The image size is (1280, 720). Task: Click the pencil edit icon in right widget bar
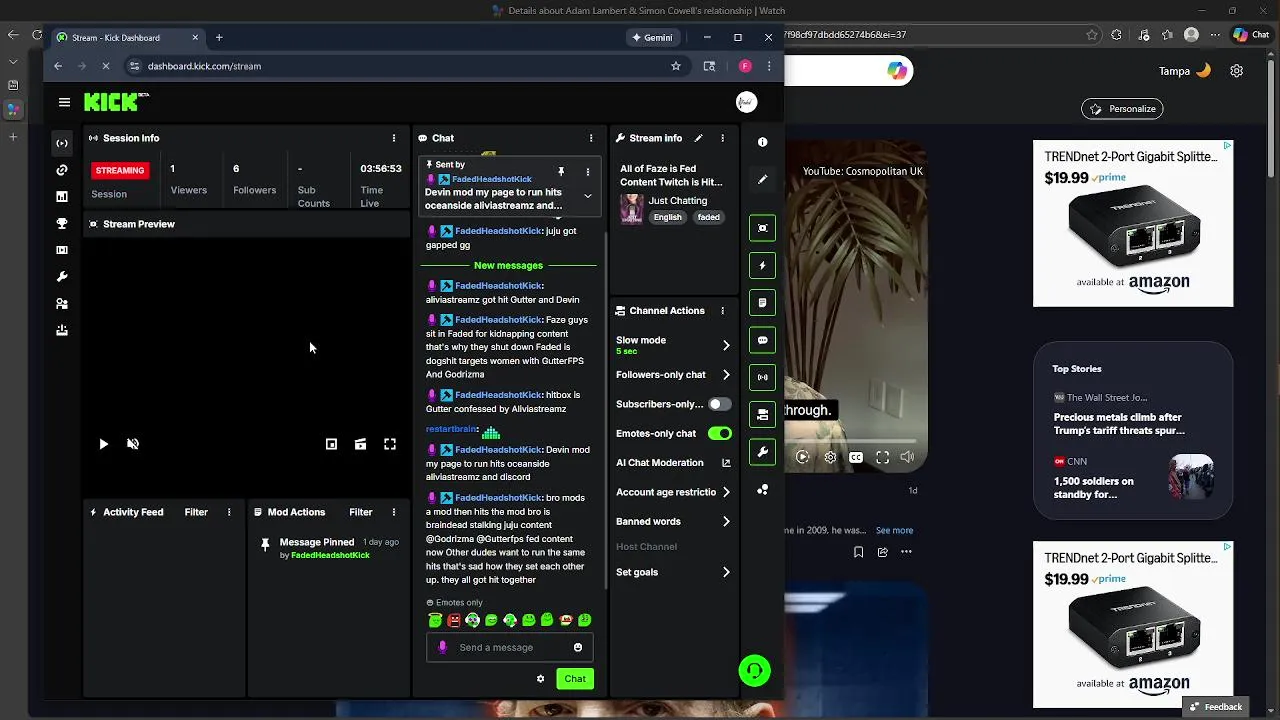pyautogui.click(x=762, y=180)
